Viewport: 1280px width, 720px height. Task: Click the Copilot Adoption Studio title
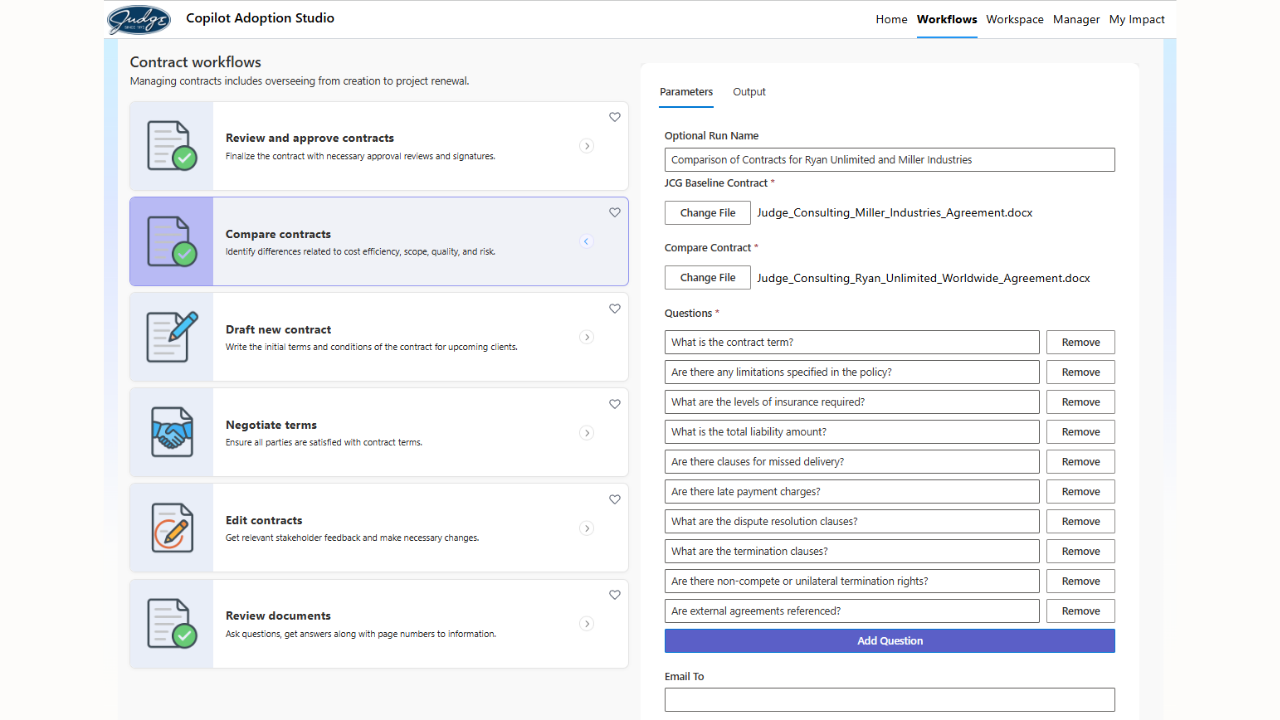click(260, 18)
